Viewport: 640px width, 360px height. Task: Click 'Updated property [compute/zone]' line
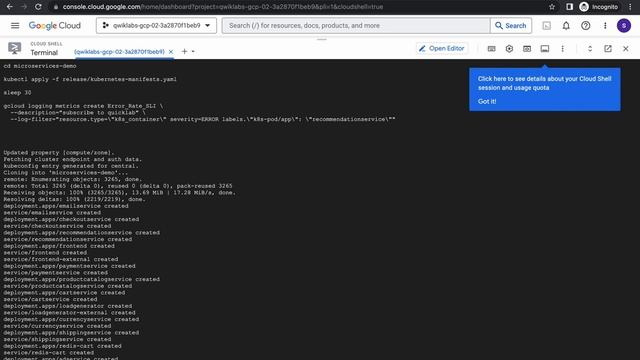pyautogui.click(x=59, y=153)
